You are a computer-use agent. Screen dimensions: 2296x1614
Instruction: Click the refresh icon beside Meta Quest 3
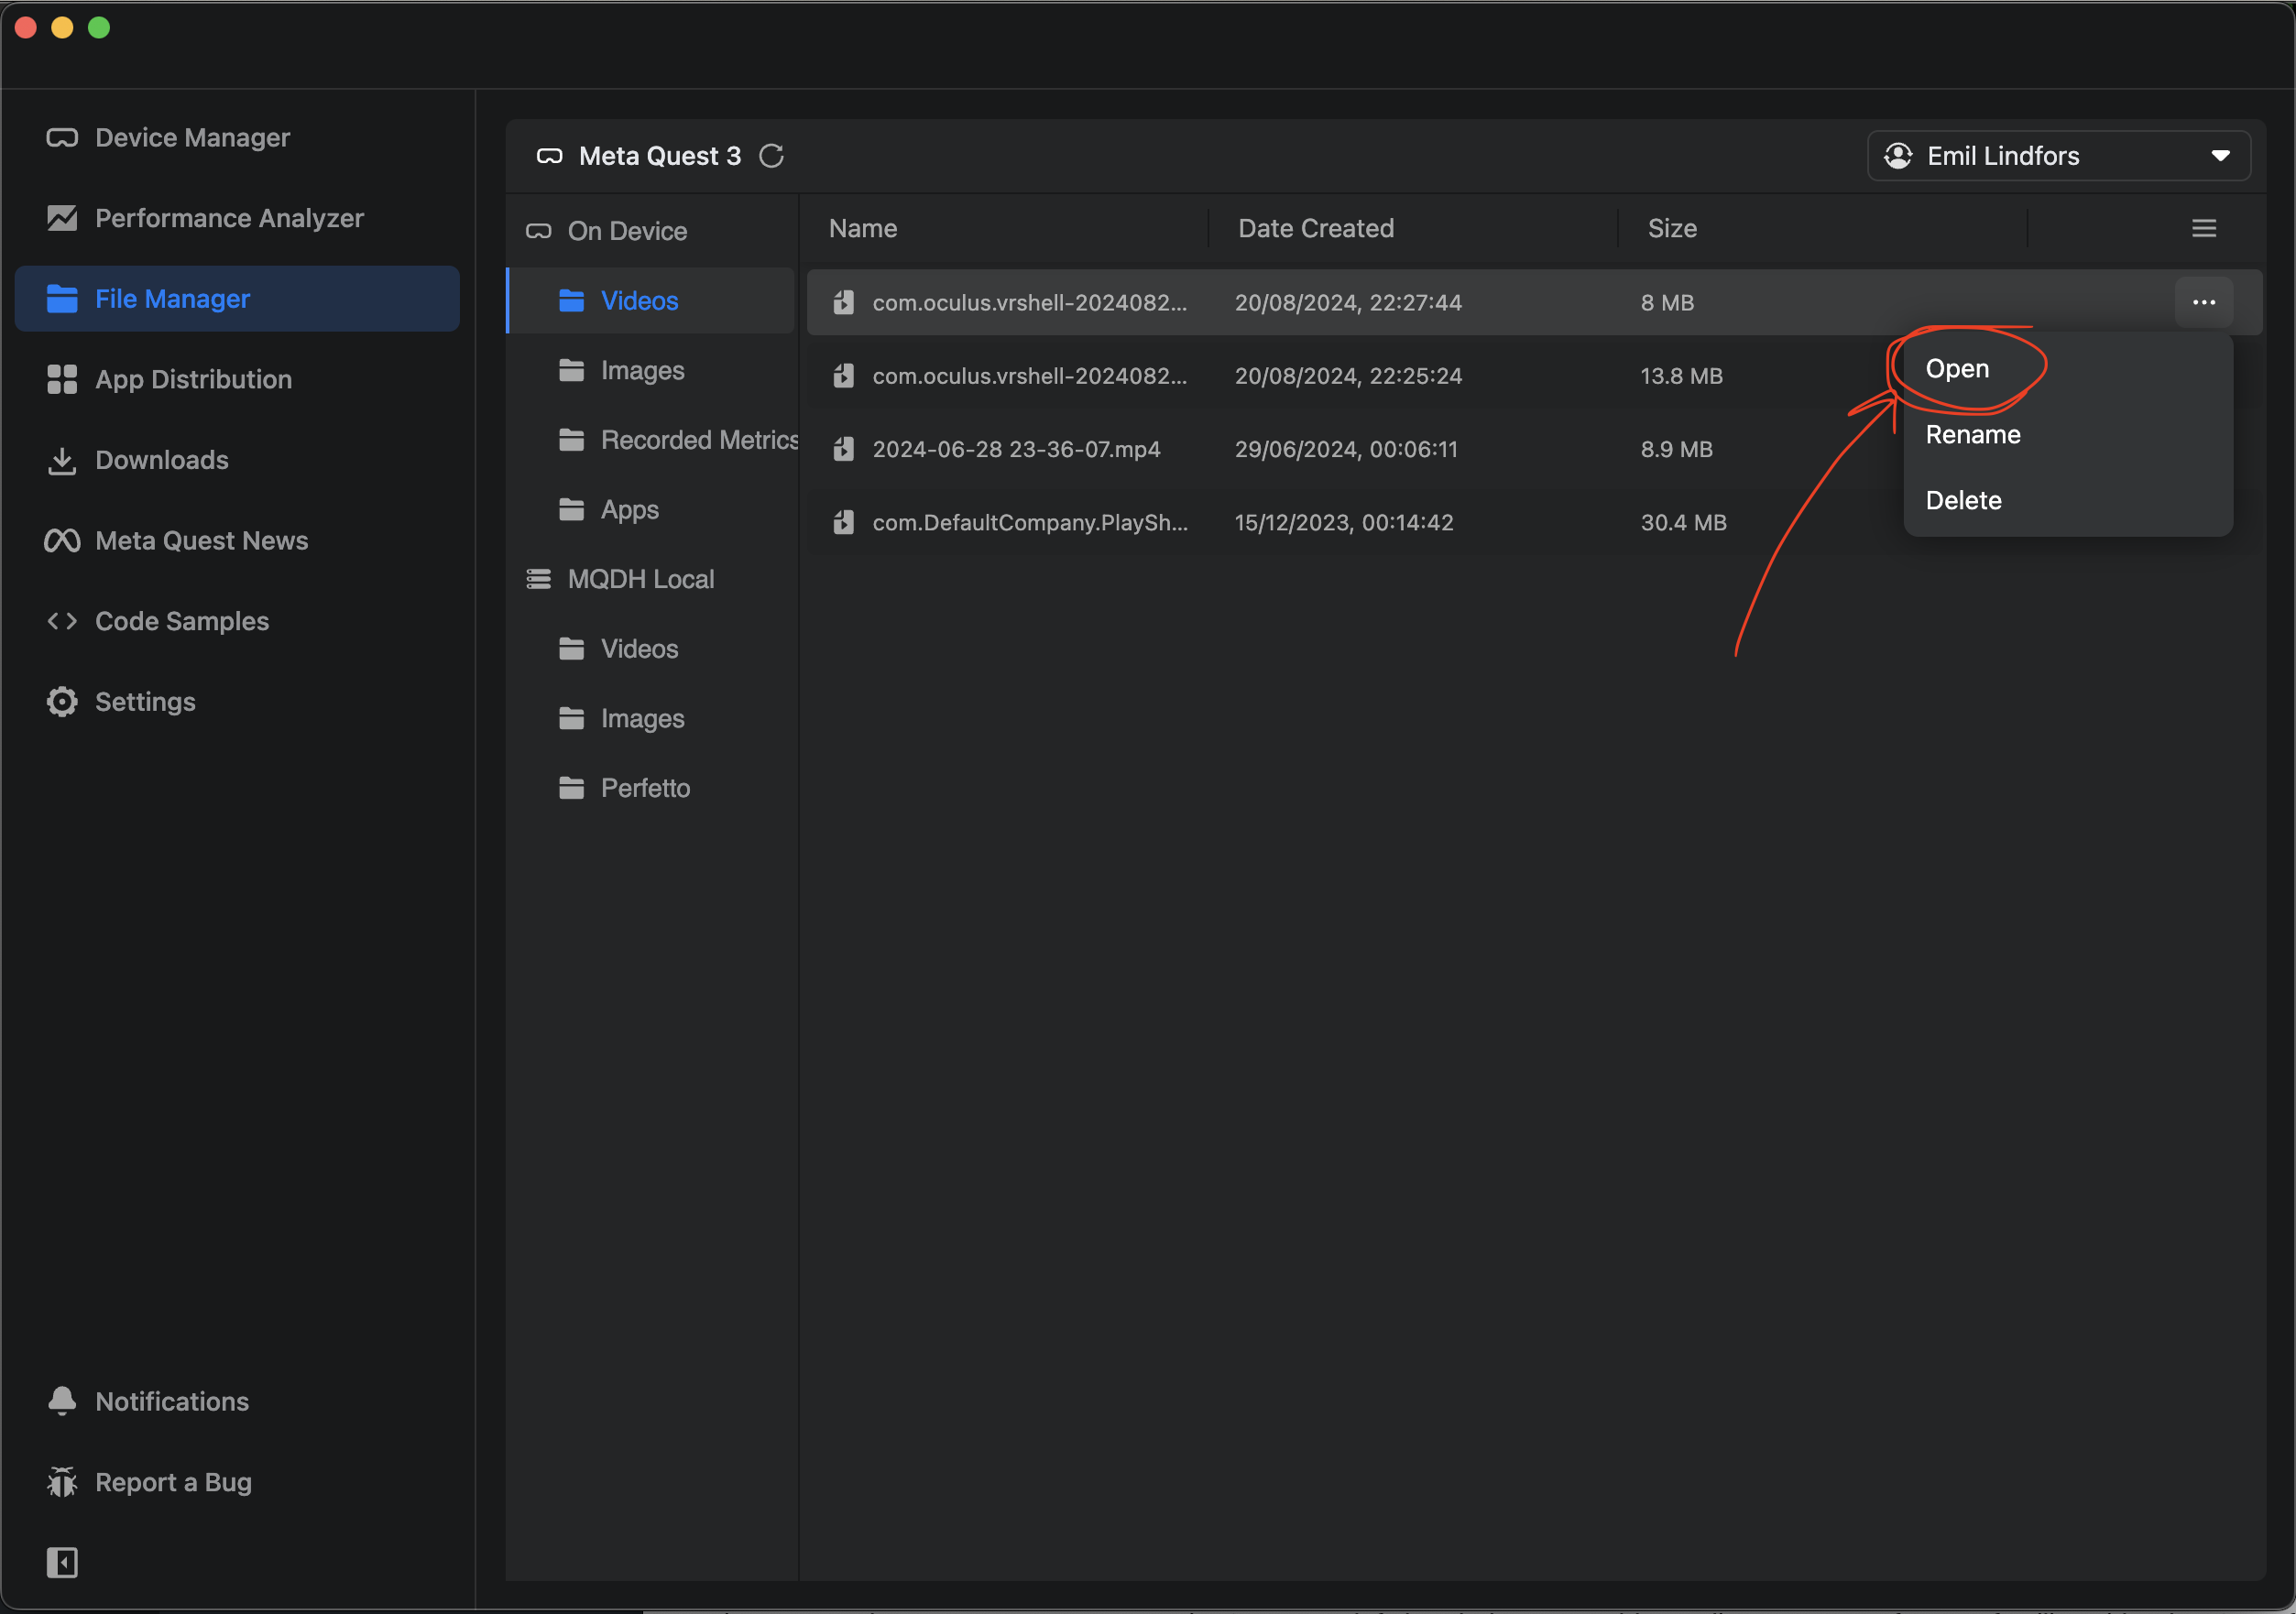[771, 156]
